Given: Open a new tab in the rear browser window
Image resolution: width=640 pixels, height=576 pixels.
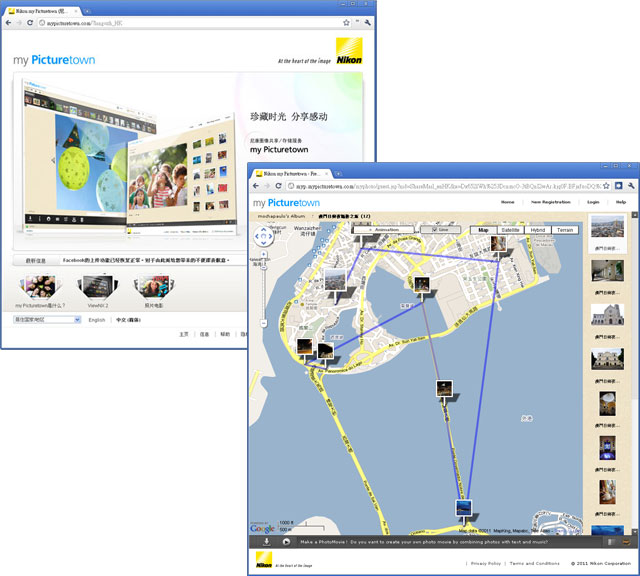Looking at the screenshot, I should [x=87, y=11].
